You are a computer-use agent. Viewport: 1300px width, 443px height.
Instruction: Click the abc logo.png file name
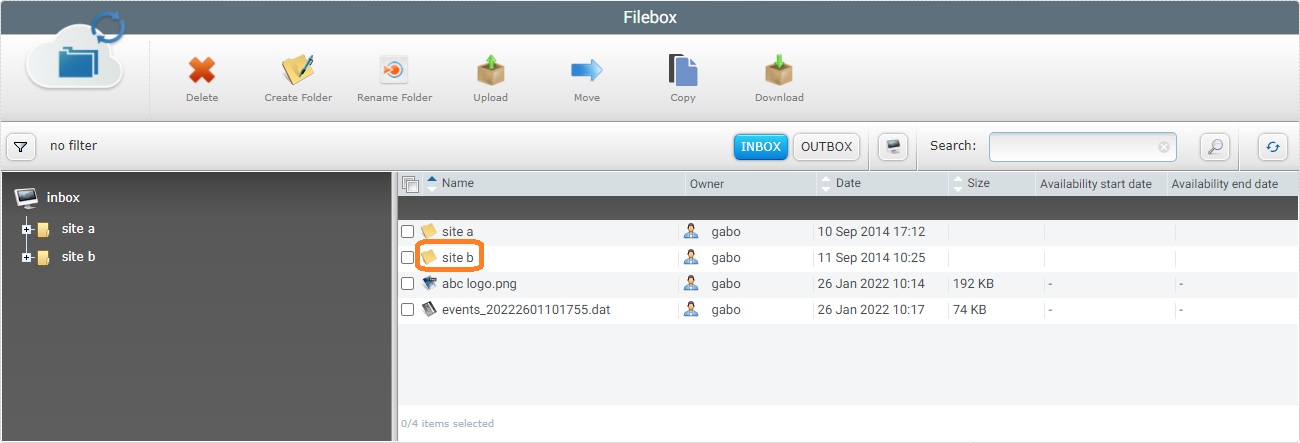coord(479,284)
